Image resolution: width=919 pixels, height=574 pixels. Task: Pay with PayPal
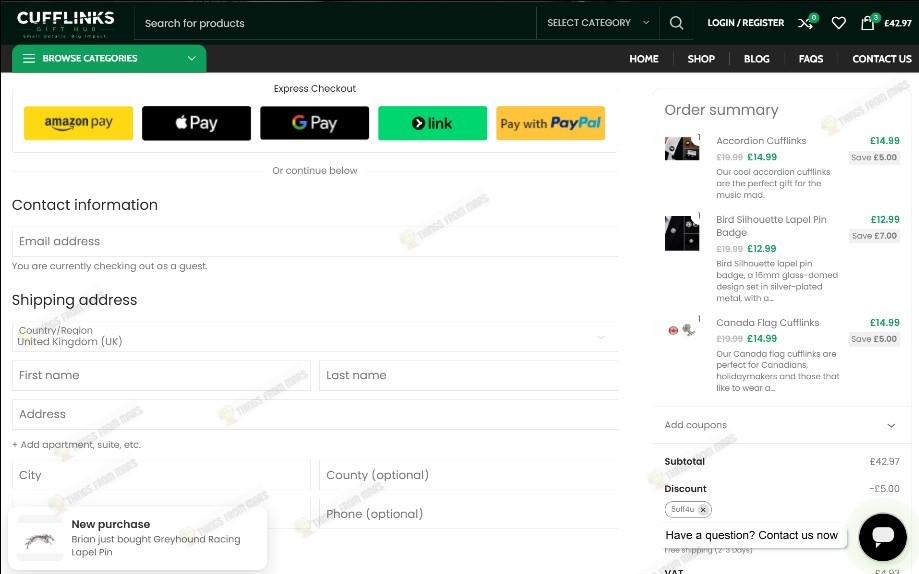pos(550,123)
